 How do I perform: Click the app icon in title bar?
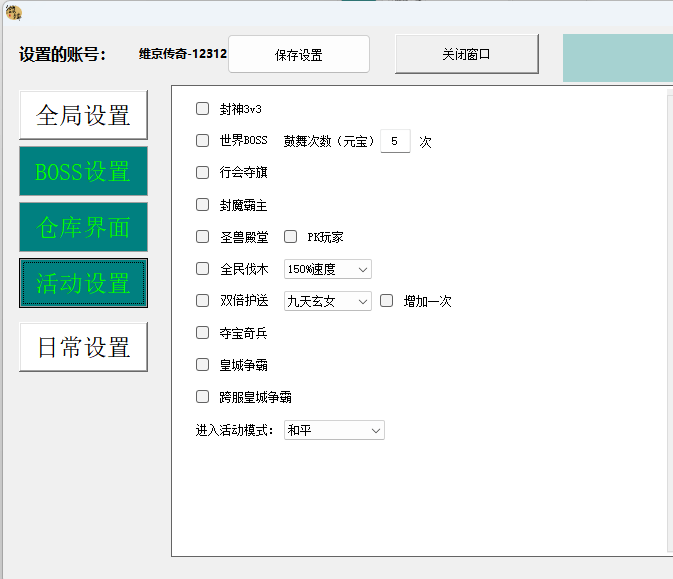pos(14,13)
